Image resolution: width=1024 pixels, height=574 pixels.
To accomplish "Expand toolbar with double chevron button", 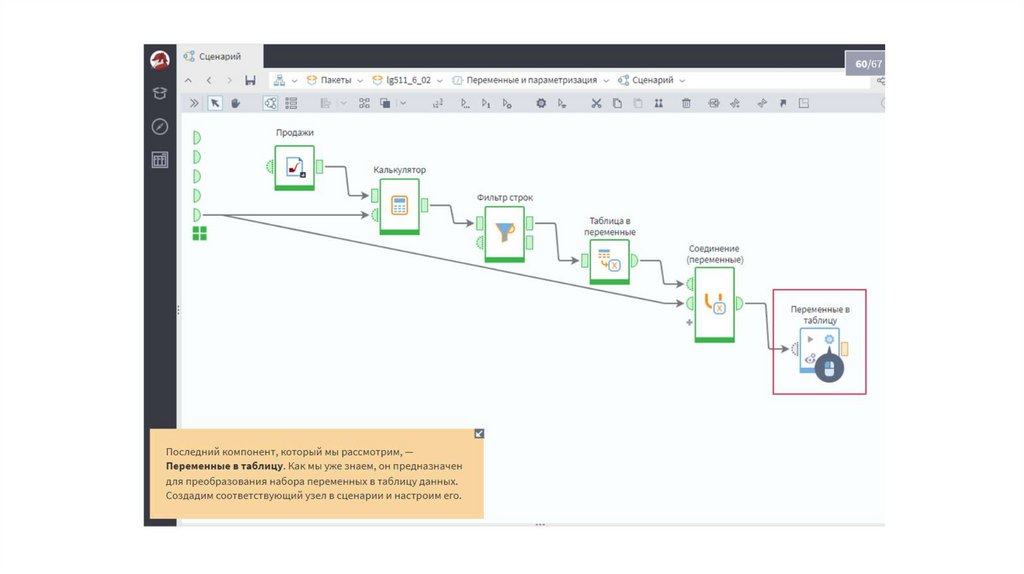I will [192, 103].
